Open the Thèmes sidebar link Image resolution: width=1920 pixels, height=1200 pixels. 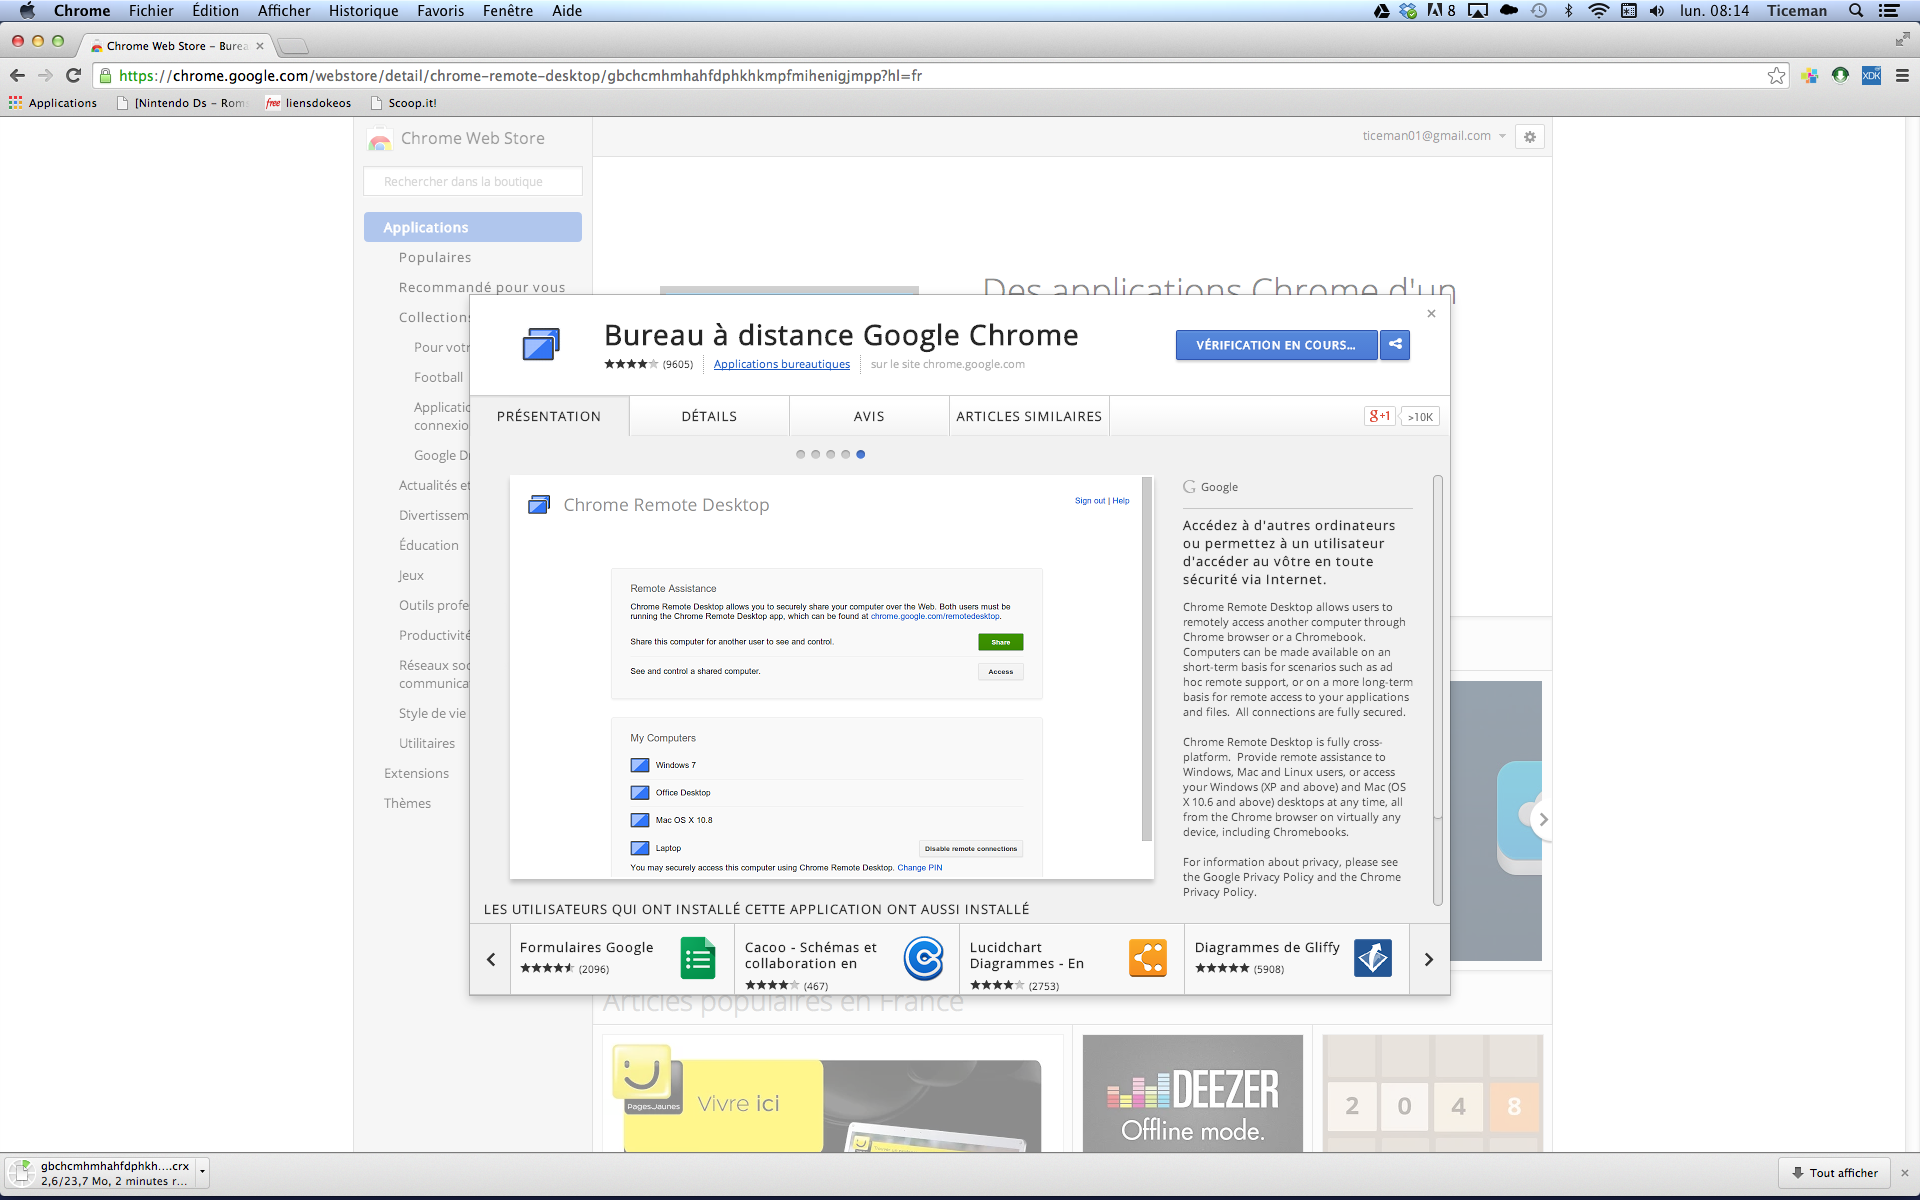pos(407,803)
